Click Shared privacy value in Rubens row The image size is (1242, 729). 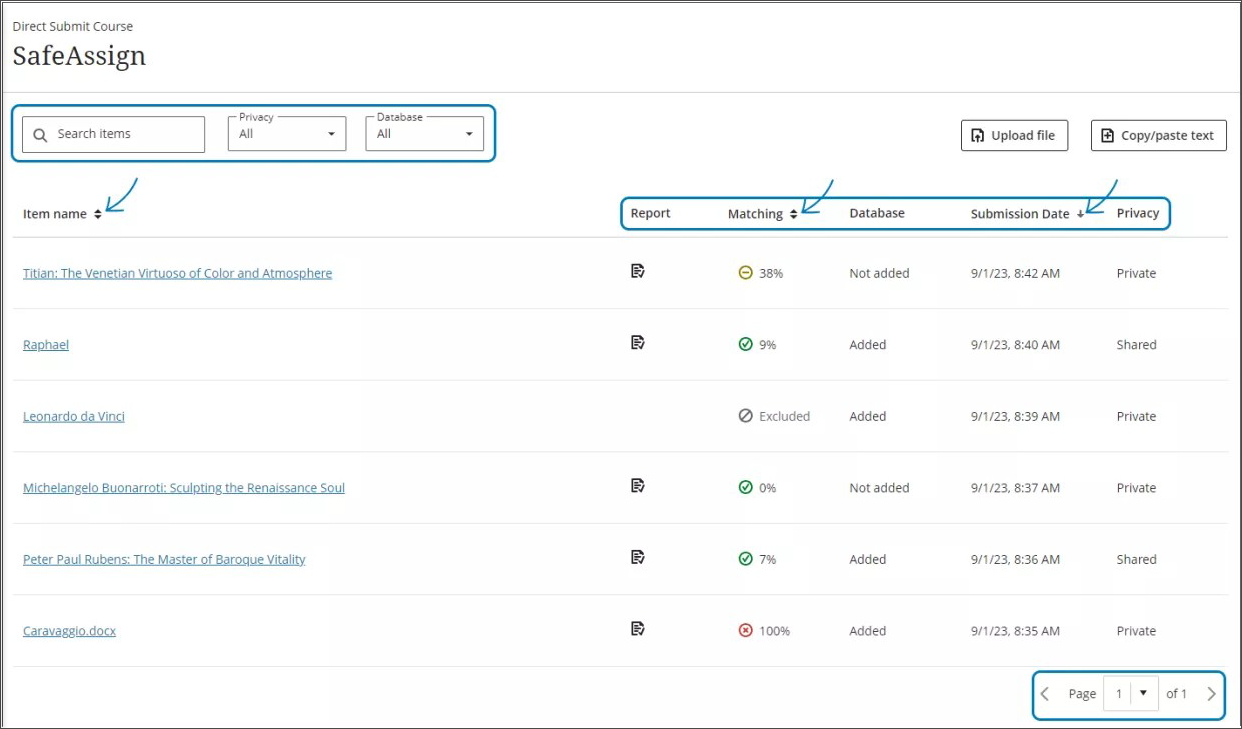pos(1136,559)
